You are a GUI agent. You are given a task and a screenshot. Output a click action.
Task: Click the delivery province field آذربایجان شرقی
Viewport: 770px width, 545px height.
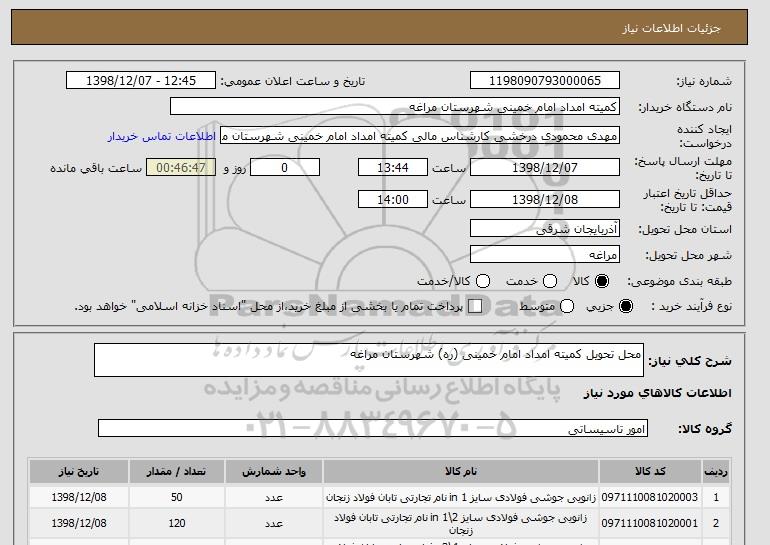pos(544,229)
